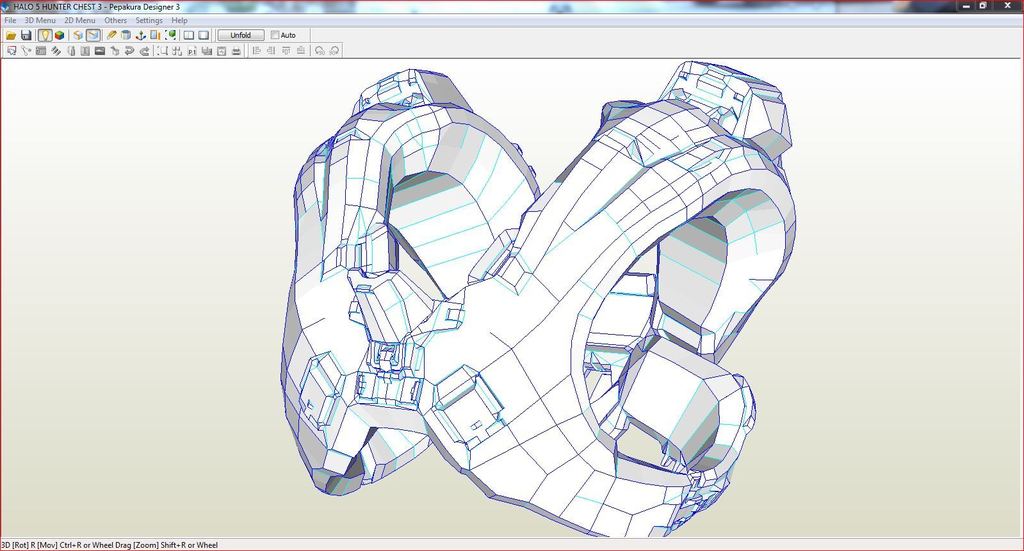
Task: Toggle the colored cube texture switch
Action: [x=59, y=35]
